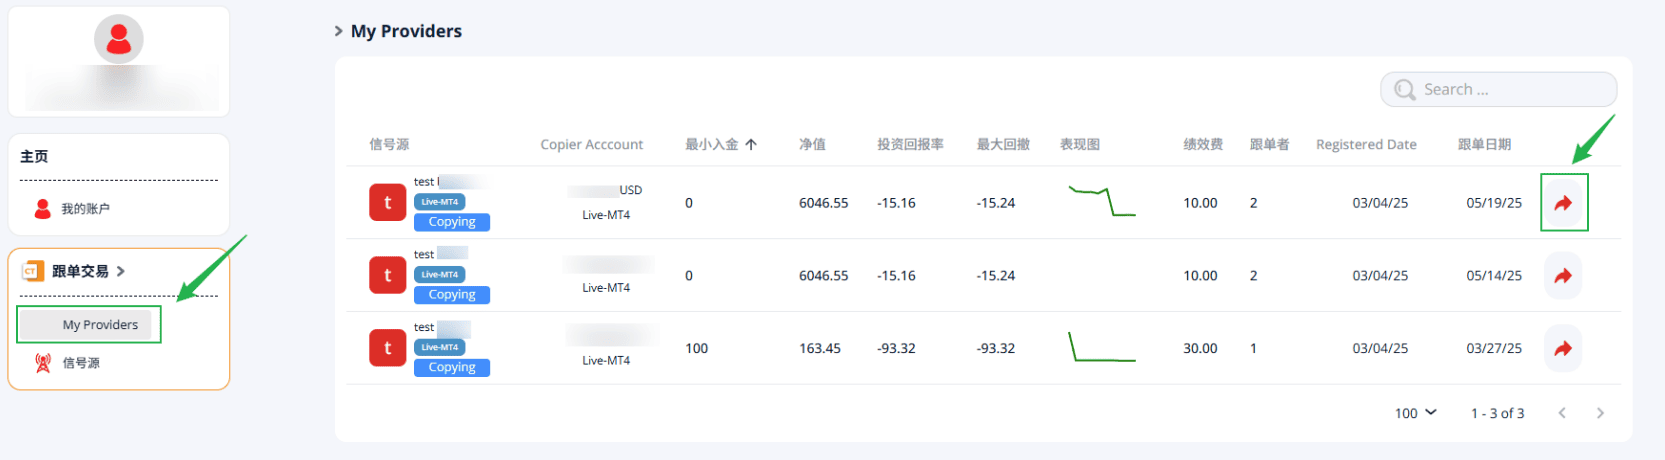The image size is (1665, 460).
Task: Open 信号源 sidebar menu item
Action: click(x=81, y=363)
